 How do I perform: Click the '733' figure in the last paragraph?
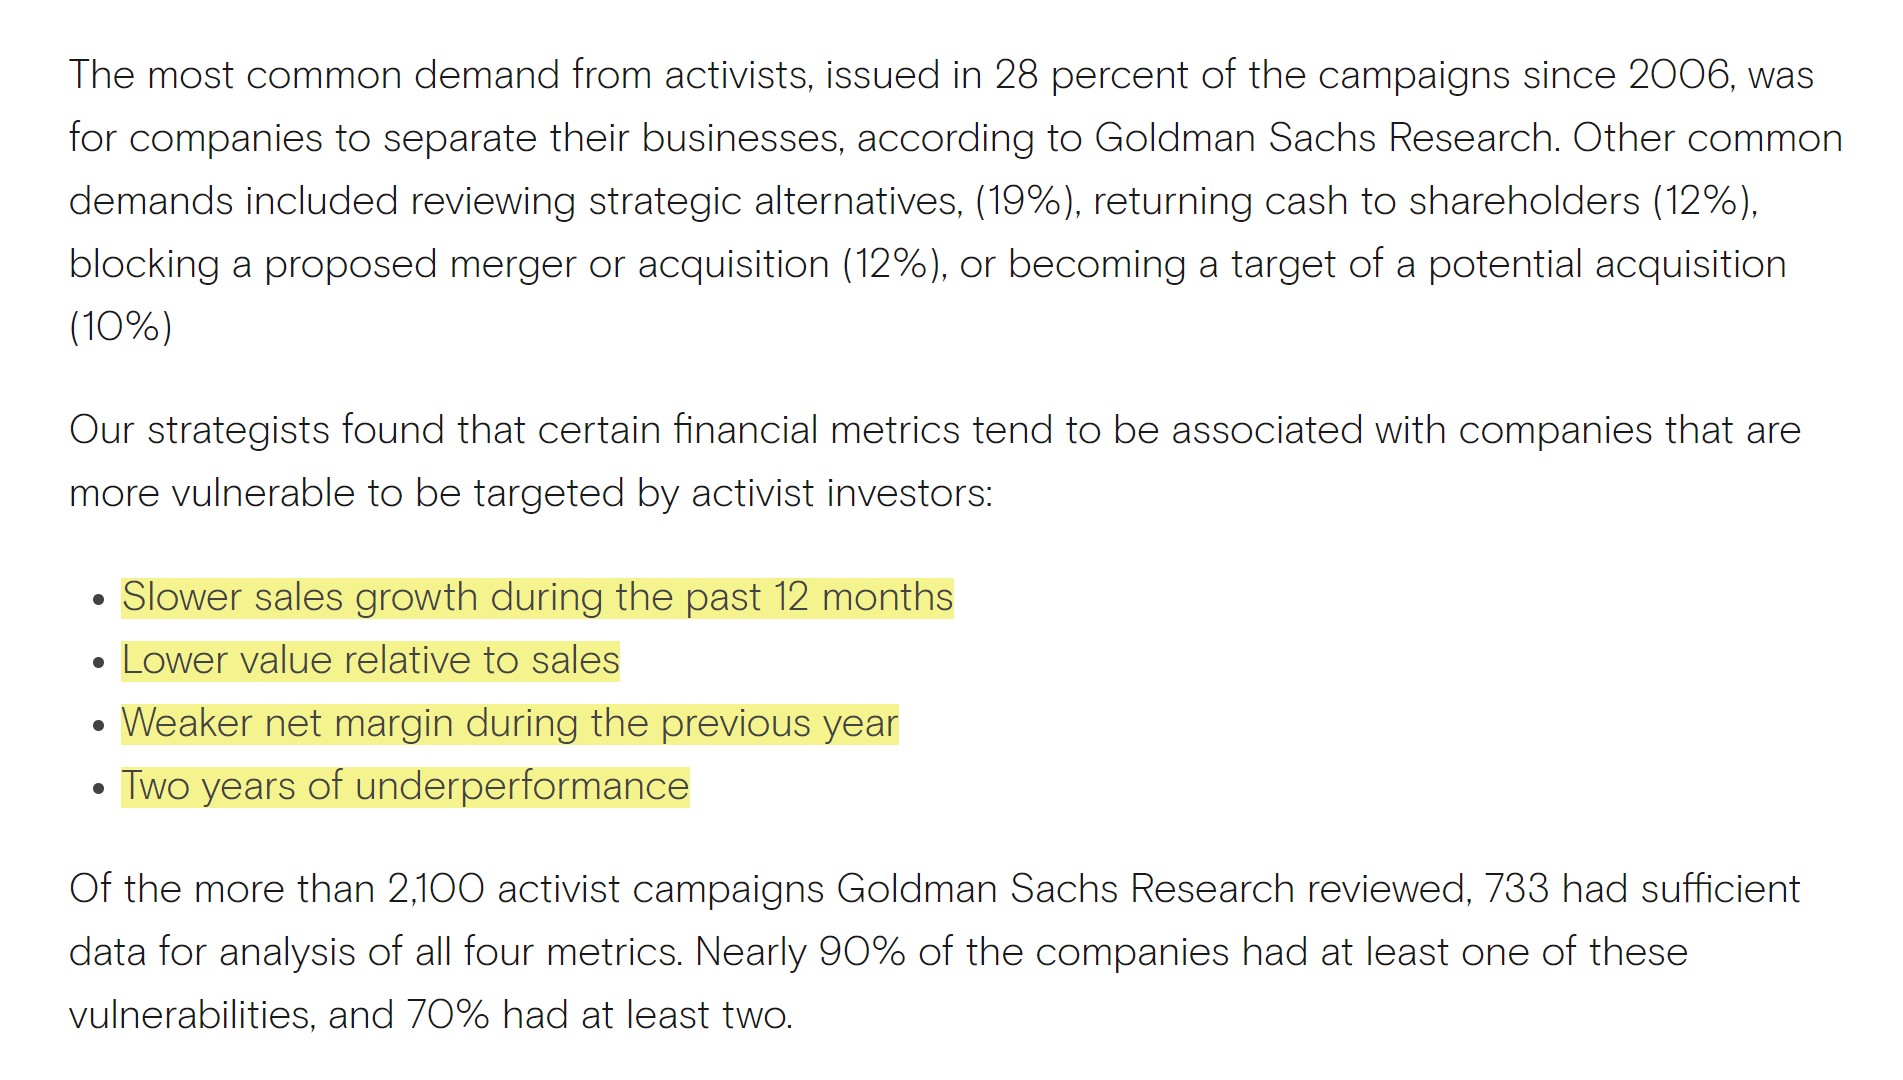[1517, 889]
